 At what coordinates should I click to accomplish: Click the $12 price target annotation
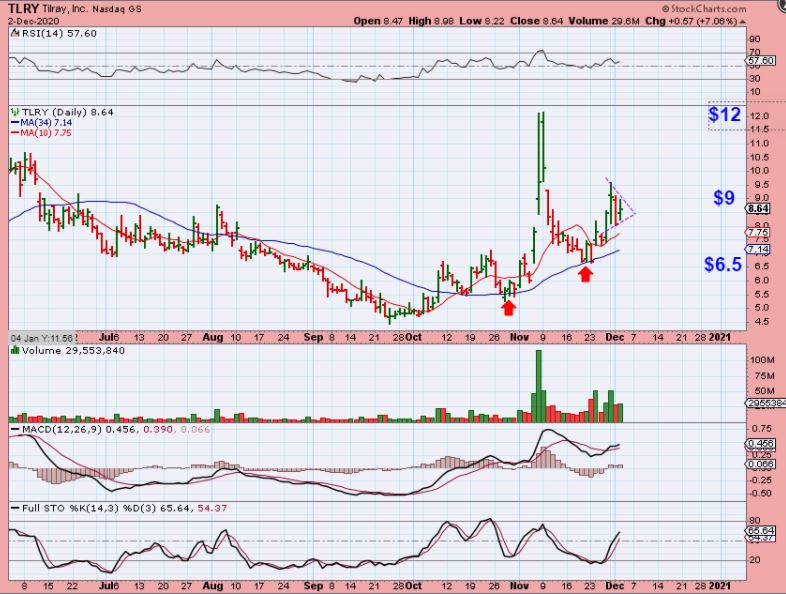tap(724, 115)
